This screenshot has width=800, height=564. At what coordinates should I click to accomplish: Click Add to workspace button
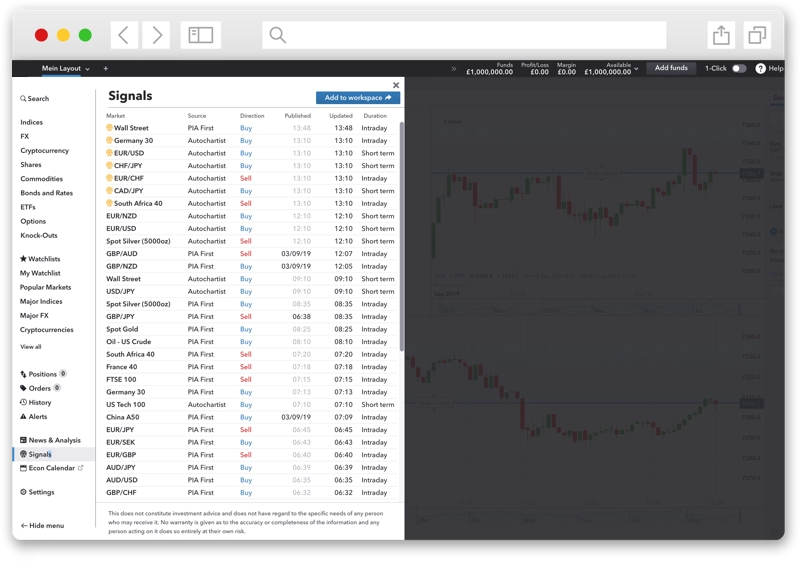click(x=358, y=97)
